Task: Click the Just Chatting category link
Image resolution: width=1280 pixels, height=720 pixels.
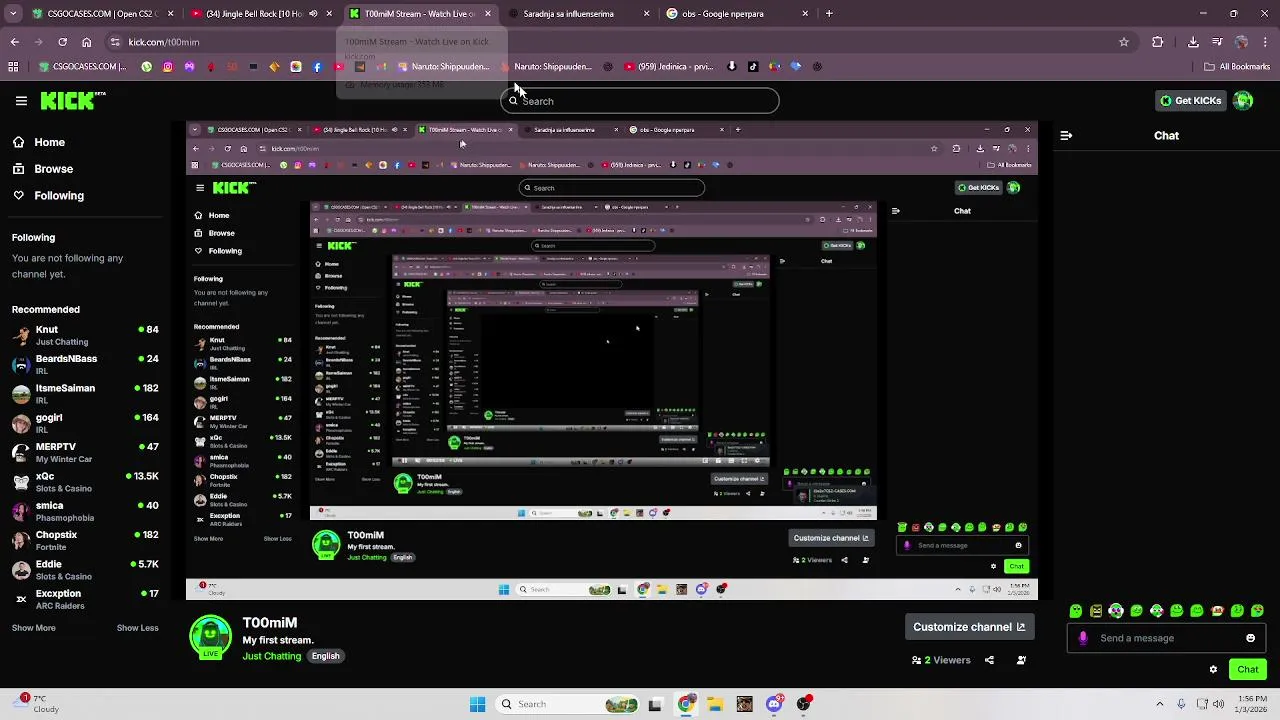Action: [271, 656]
